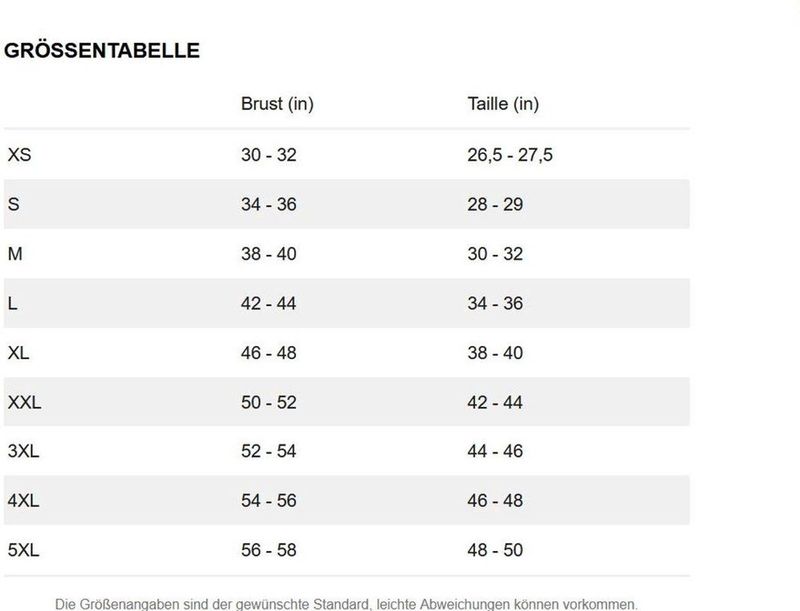Click the GRÖSSENTABELLE heading
The image size is (800, 611).
click(x=102, y=50)
